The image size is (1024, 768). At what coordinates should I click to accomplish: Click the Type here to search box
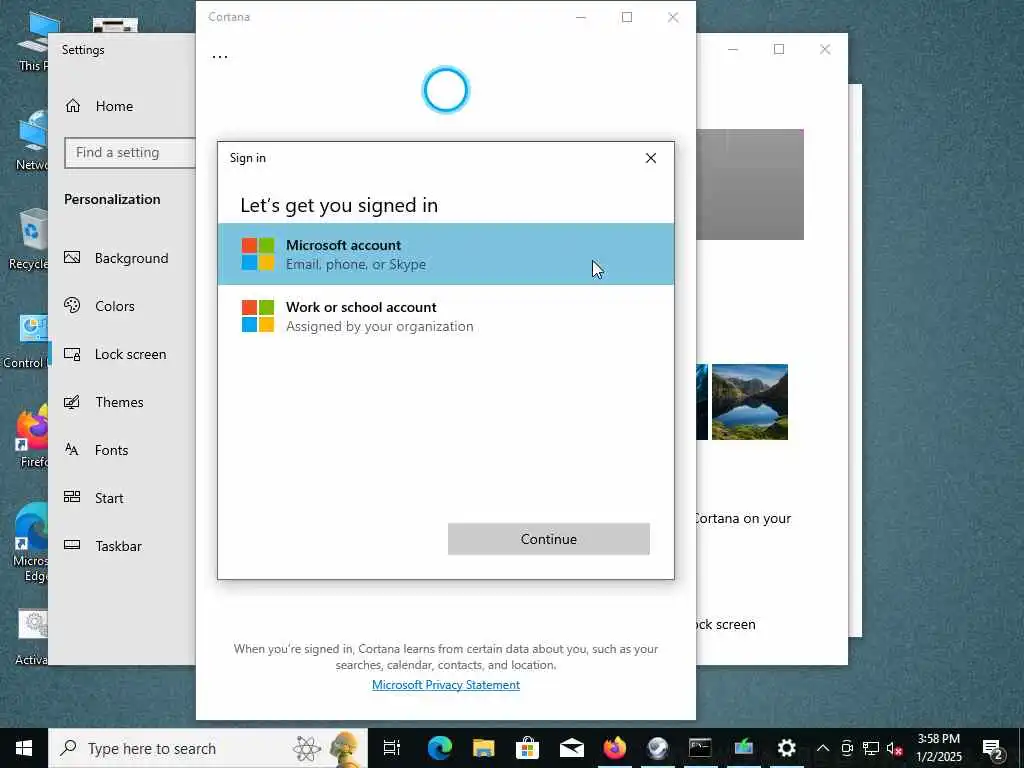coord(208,748)
